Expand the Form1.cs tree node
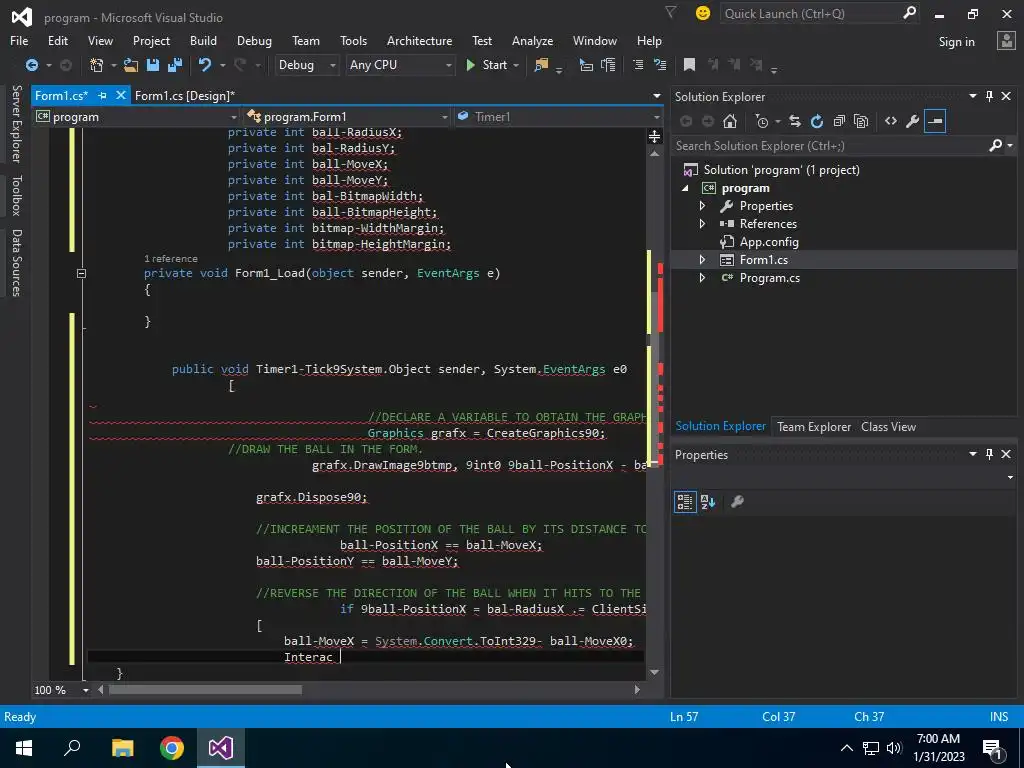Viewport: 1024px width, 768px height. pyautogui.click(x=702, y=259)
